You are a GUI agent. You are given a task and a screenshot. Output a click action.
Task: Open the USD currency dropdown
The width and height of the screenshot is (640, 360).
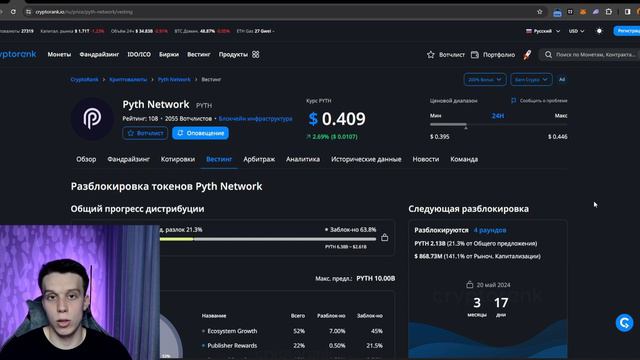pyautogui.click(x=576, y=31)
